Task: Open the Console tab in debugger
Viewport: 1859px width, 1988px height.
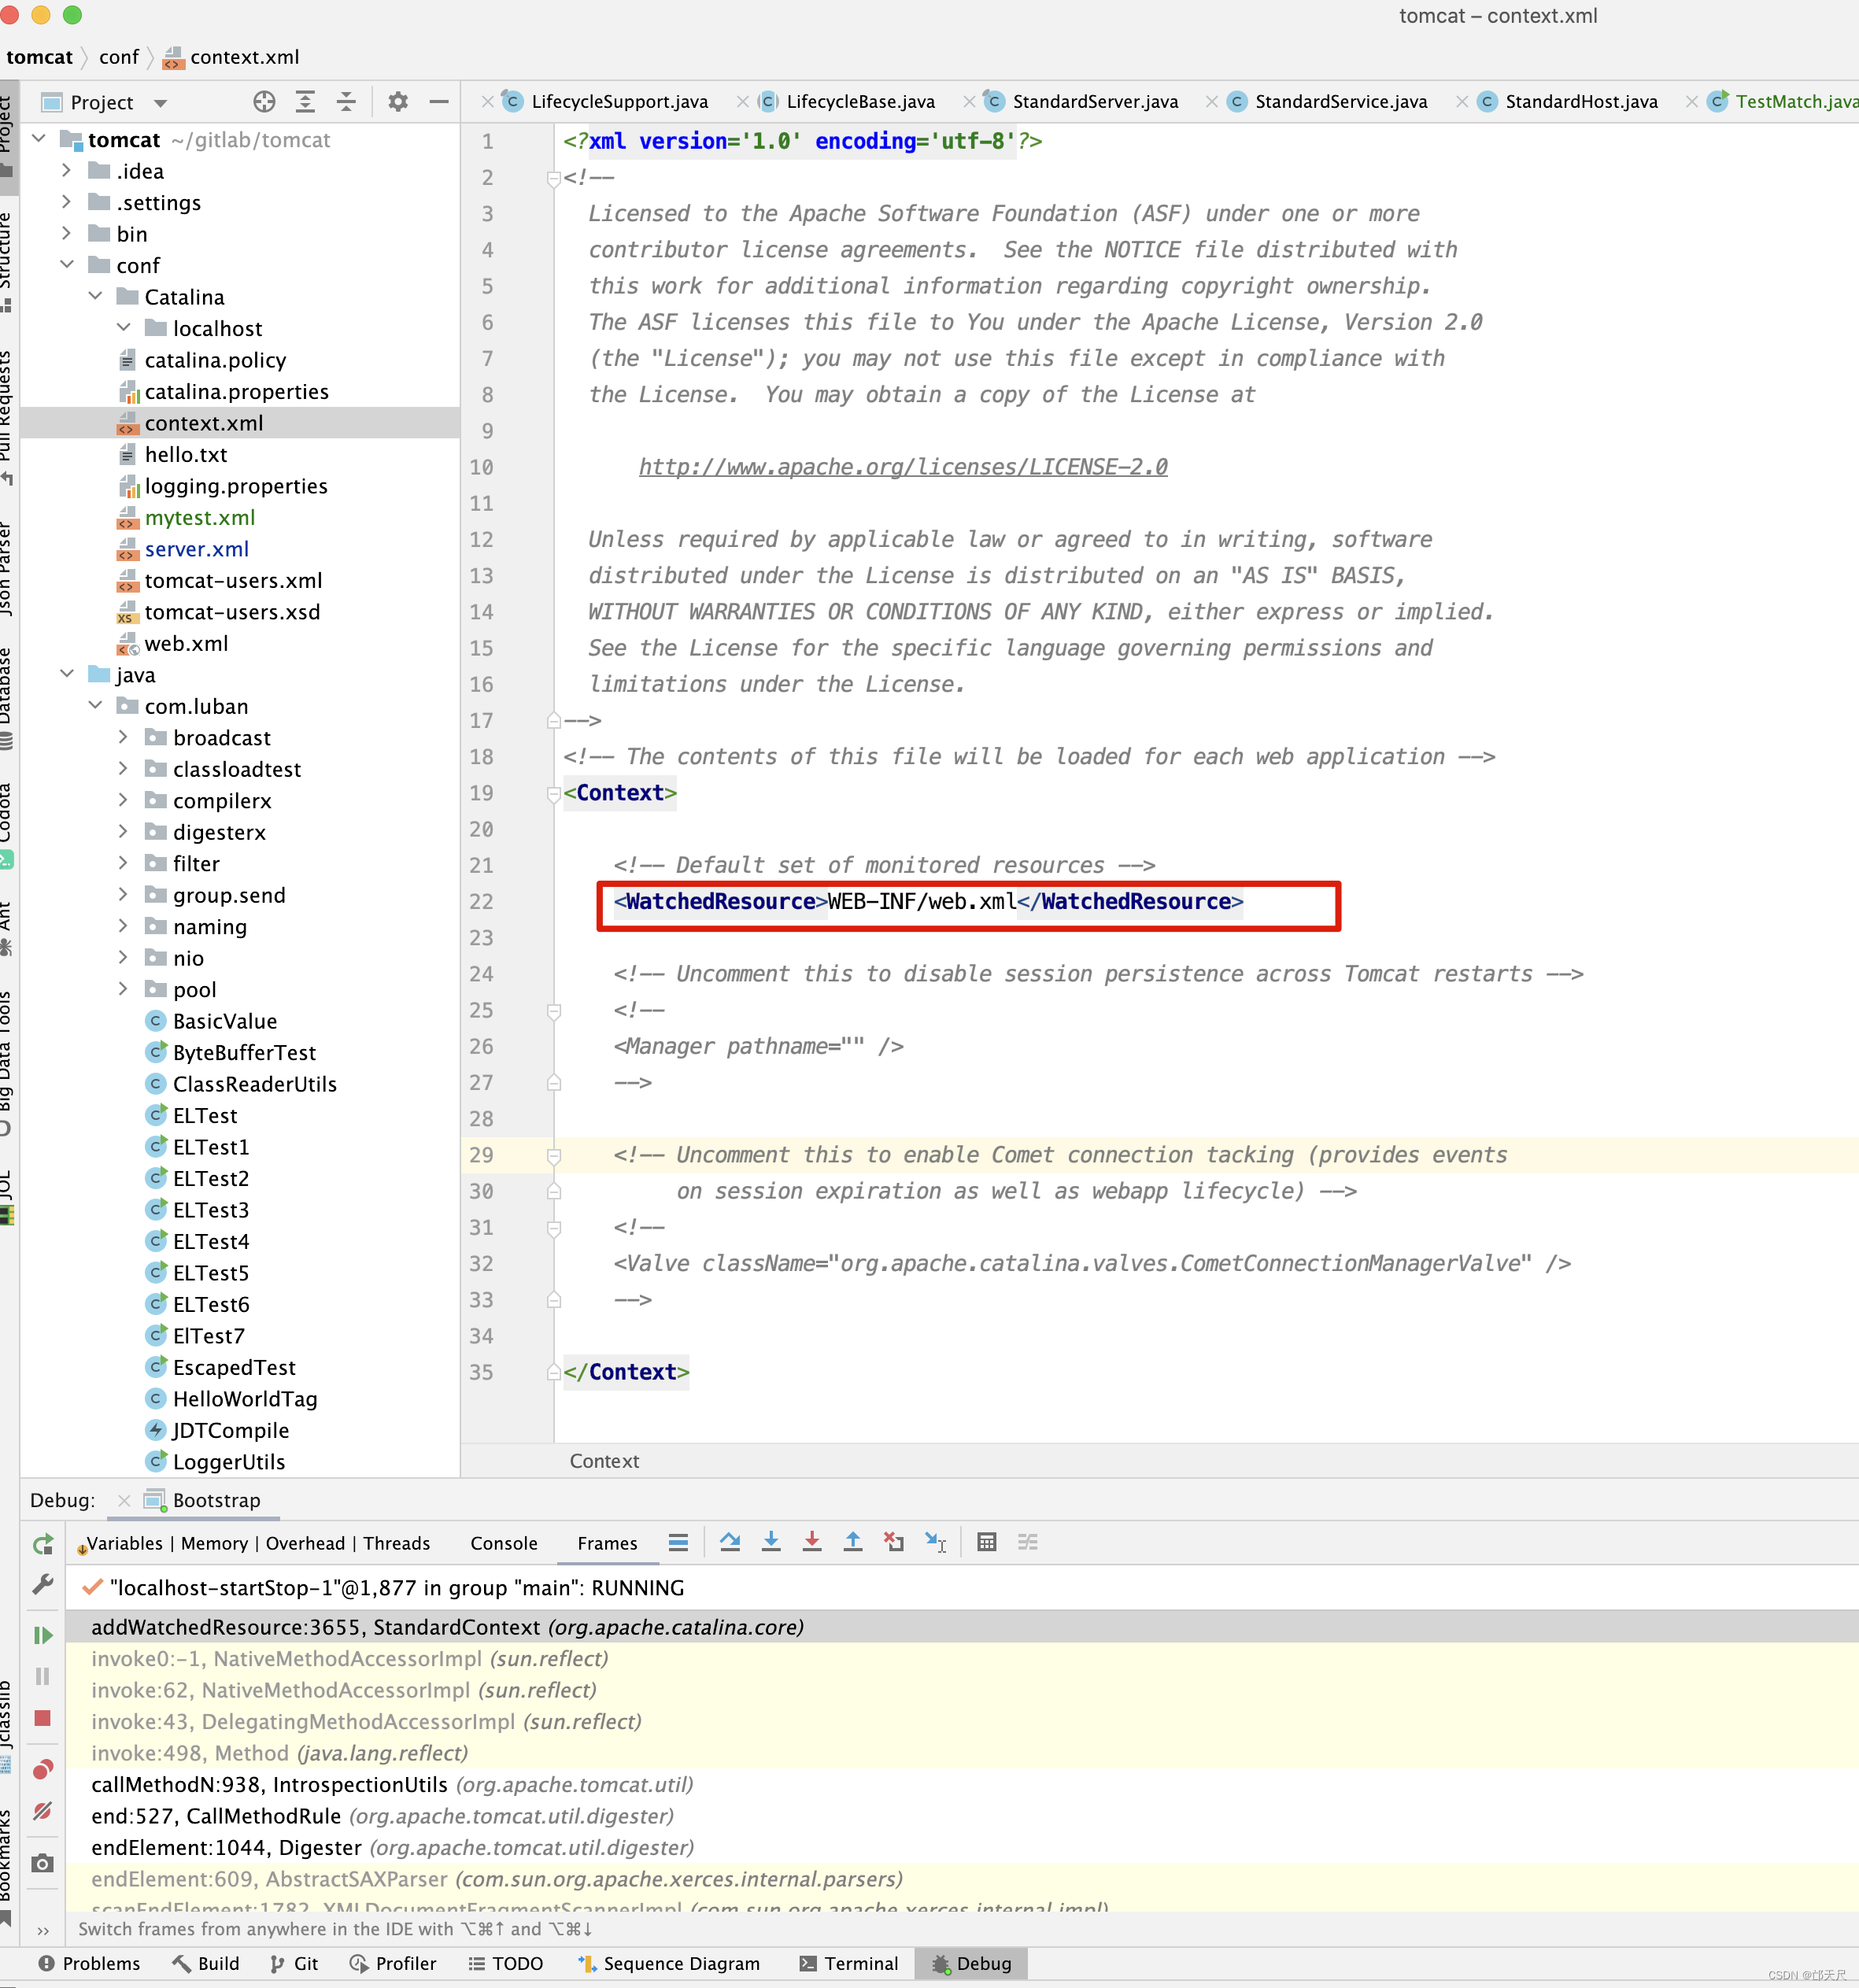Action: tap(504, 1543)
